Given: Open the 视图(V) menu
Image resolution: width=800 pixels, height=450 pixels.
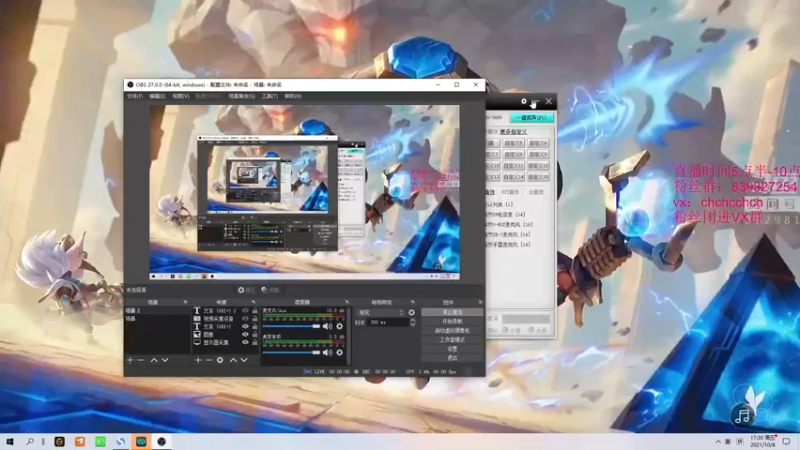Looking at the screenshot, I should click(x=181, y=96).
